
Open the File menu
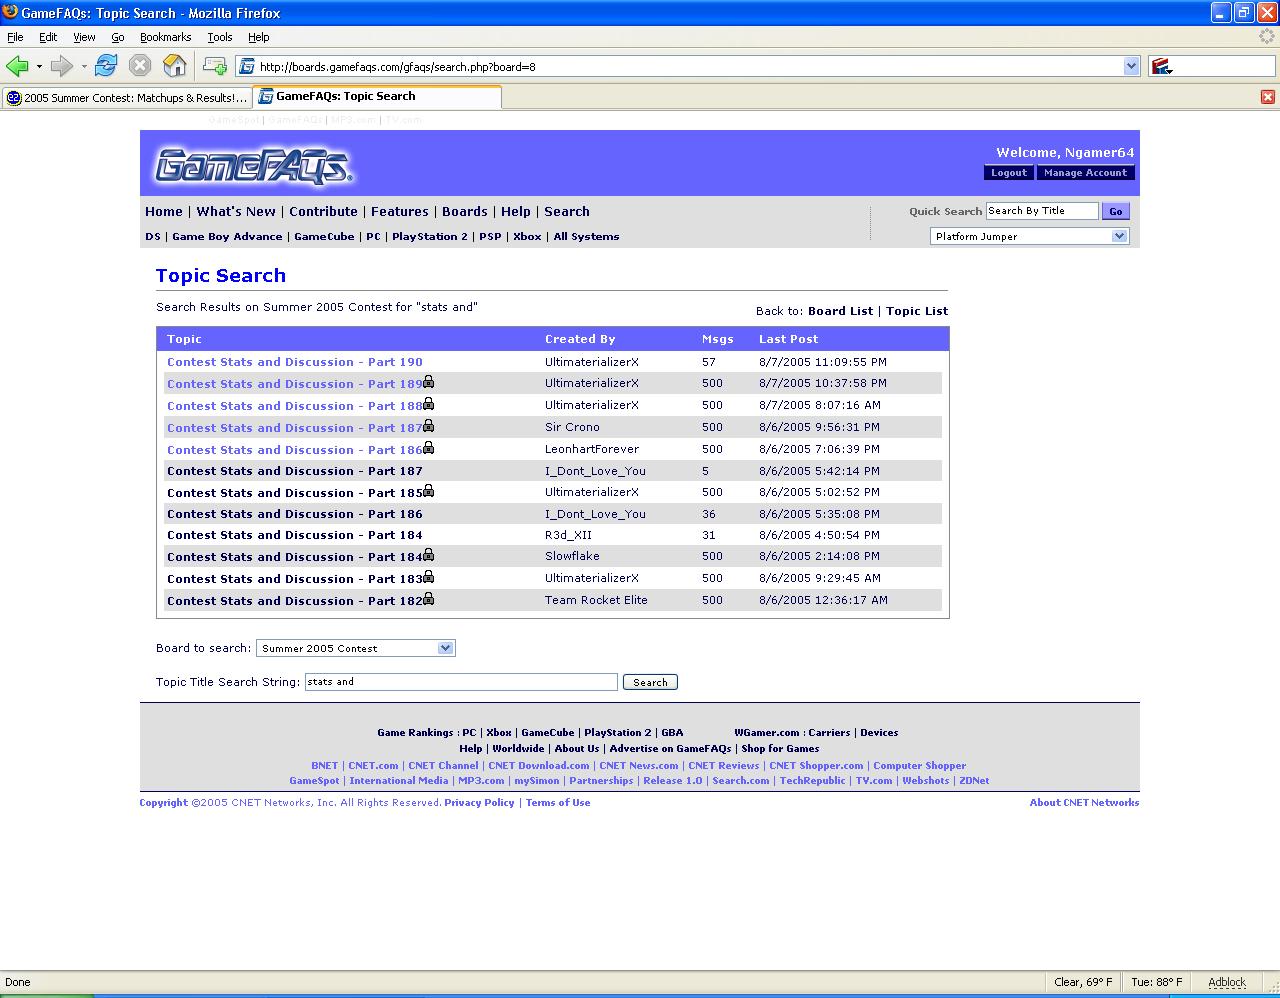click(15, 37)
